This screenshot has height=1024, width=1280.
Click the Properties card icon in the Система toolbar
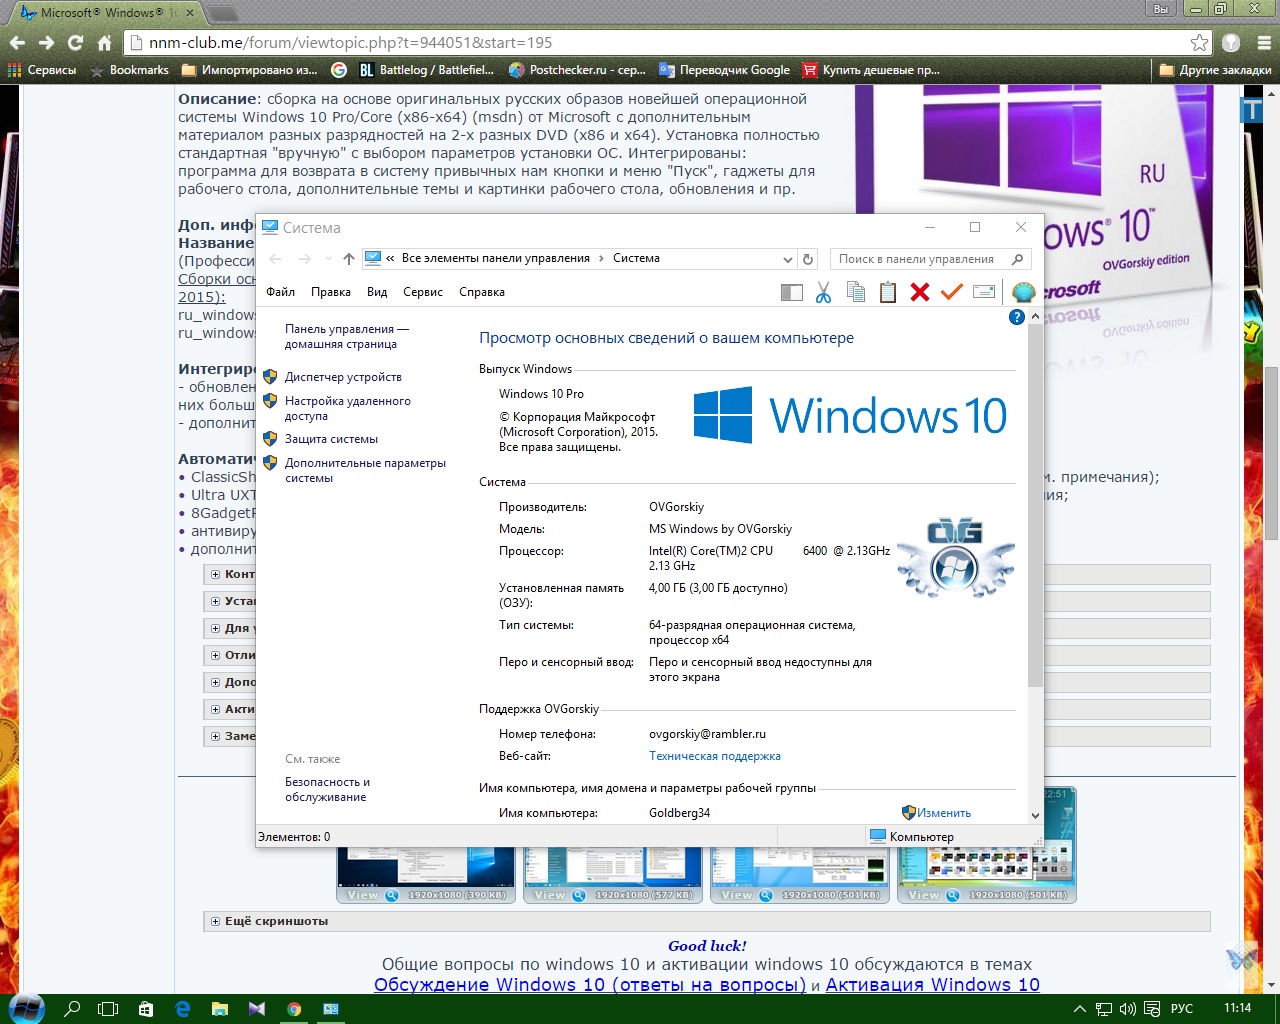click(x=984, y=292)
